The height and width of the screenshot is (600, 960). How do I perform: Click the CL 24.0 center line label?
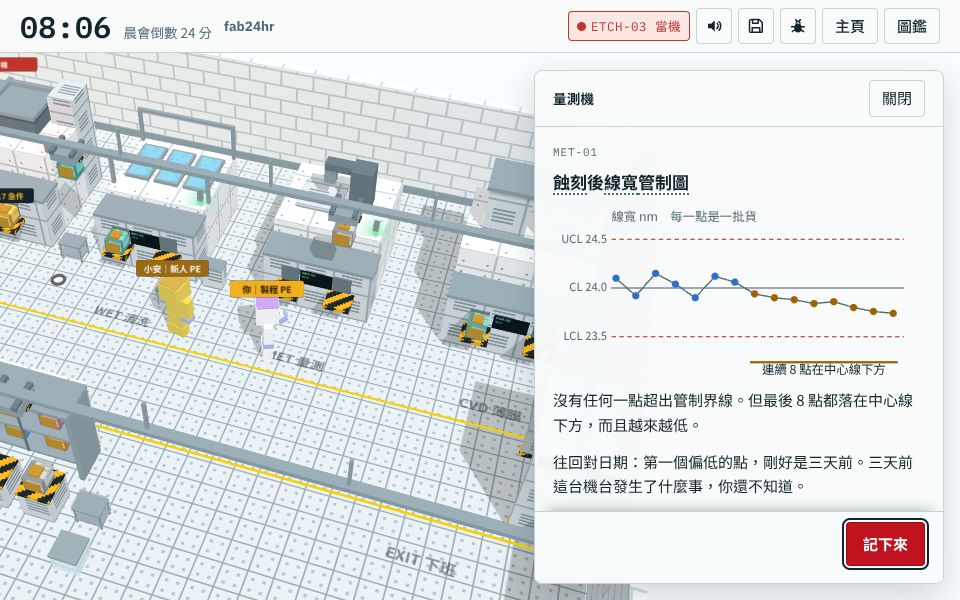coord(588,287)
